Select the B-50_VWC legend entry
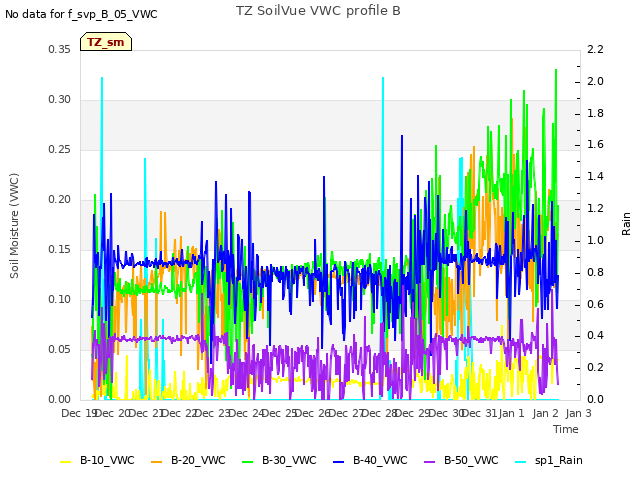Screen dimensions: 640x480 pos(461,460)
